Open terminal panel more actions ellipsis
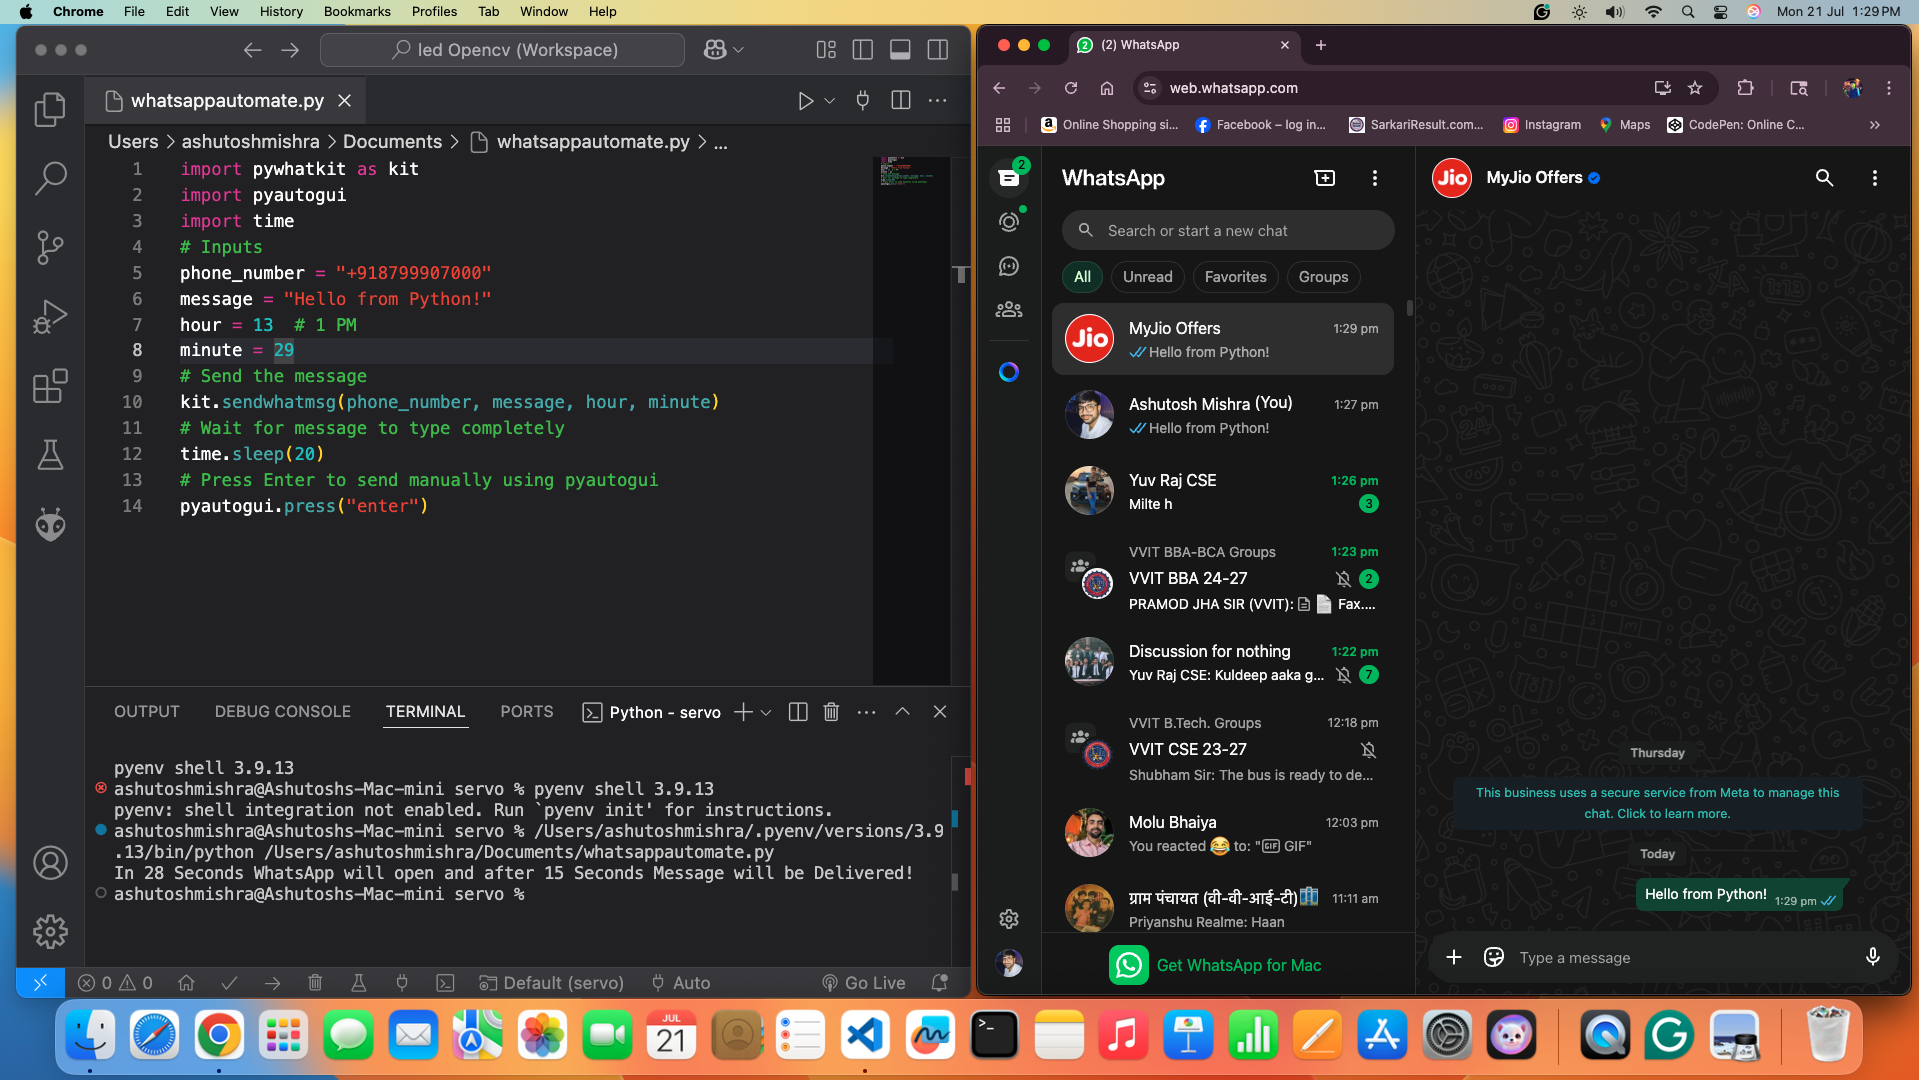The image size is (1919, 1080). tap(866, 712)
